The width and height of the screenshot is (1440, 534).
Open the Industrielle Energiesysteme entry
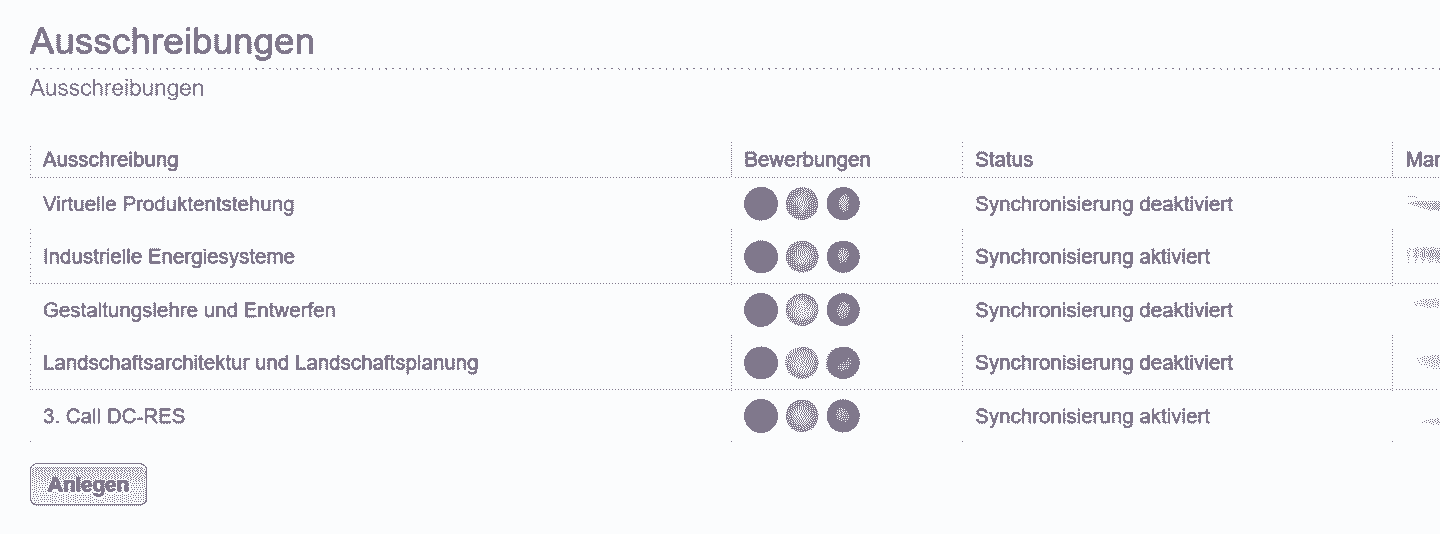[x=168, y=257]
